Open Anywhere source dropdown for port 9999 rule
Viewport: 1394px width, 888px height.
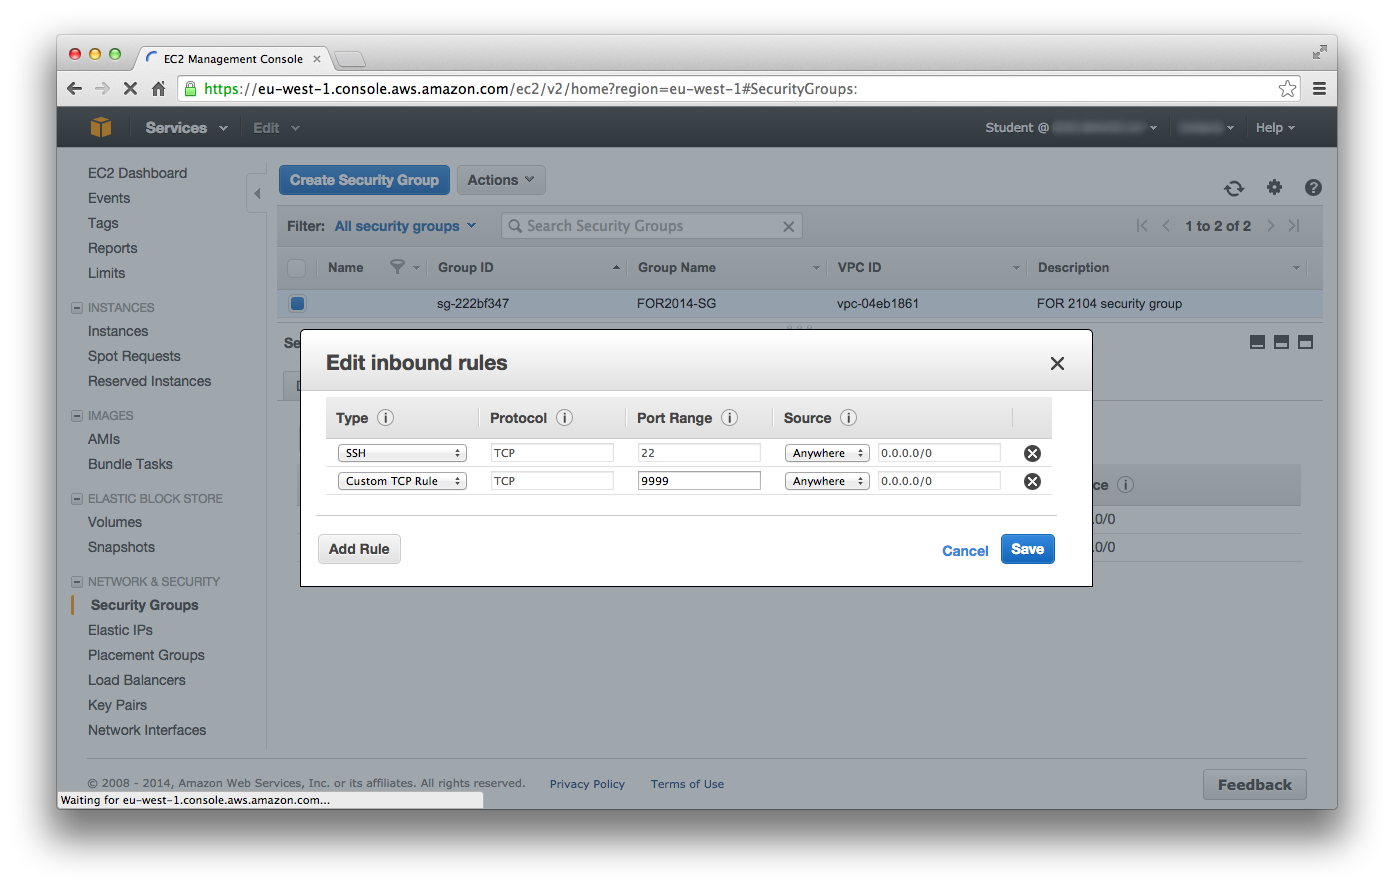827,481
